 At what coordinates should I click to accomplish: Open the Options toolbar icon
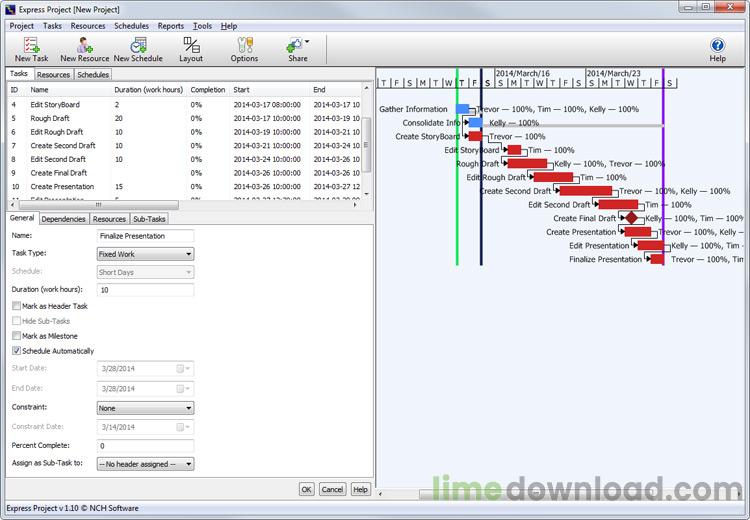coord(244,45)
